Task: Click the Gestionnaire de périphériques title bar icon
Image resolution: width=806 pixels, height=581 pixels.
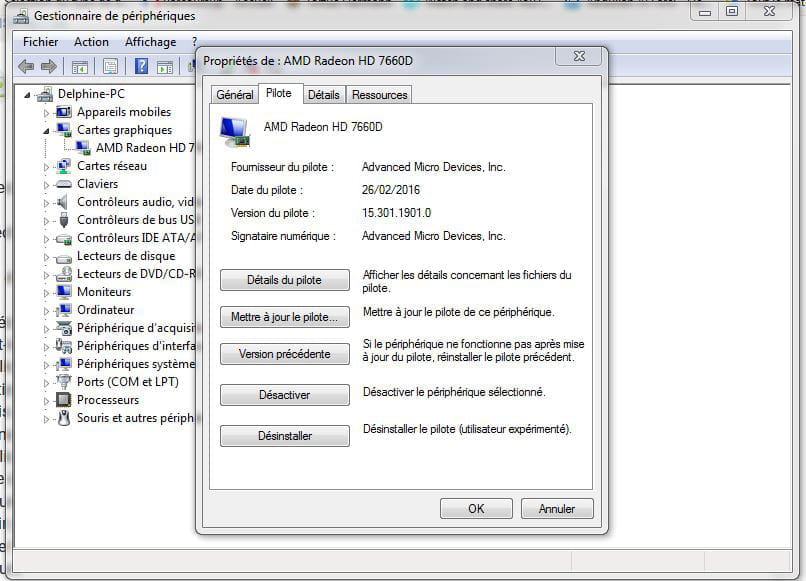Action: point(21,16)
